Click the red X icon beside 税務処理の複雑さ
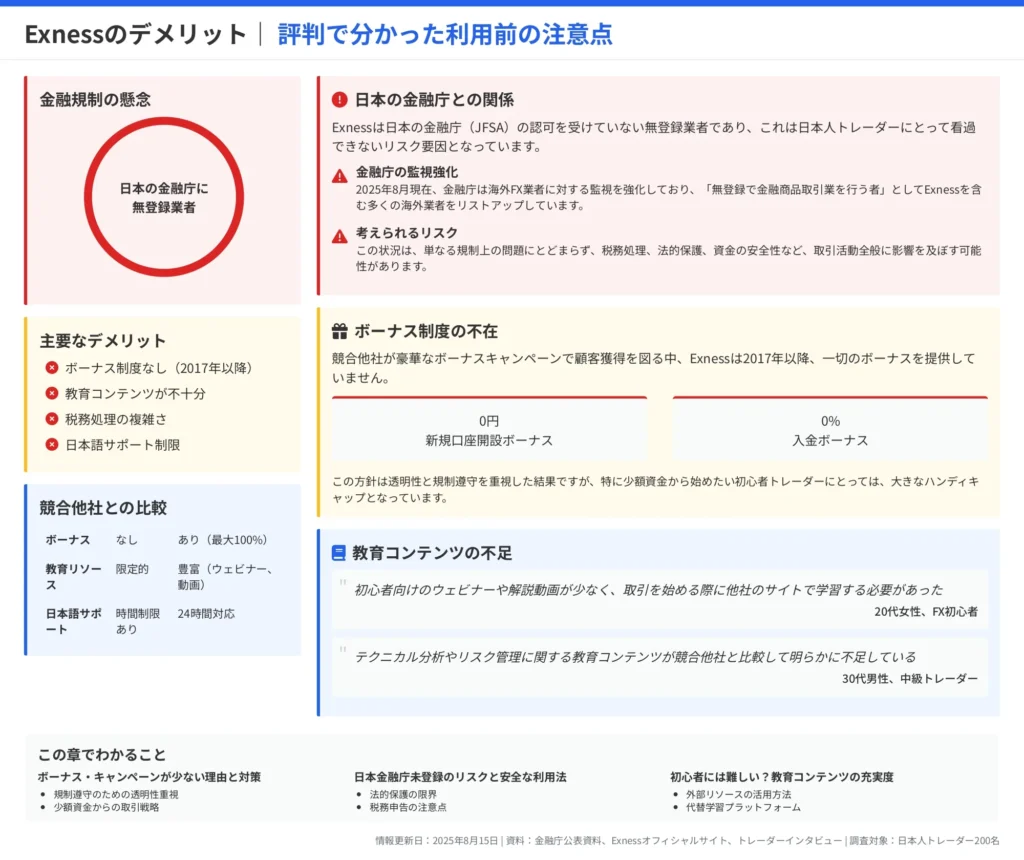Screen dimensions: 1024x860 click(52, 419)
